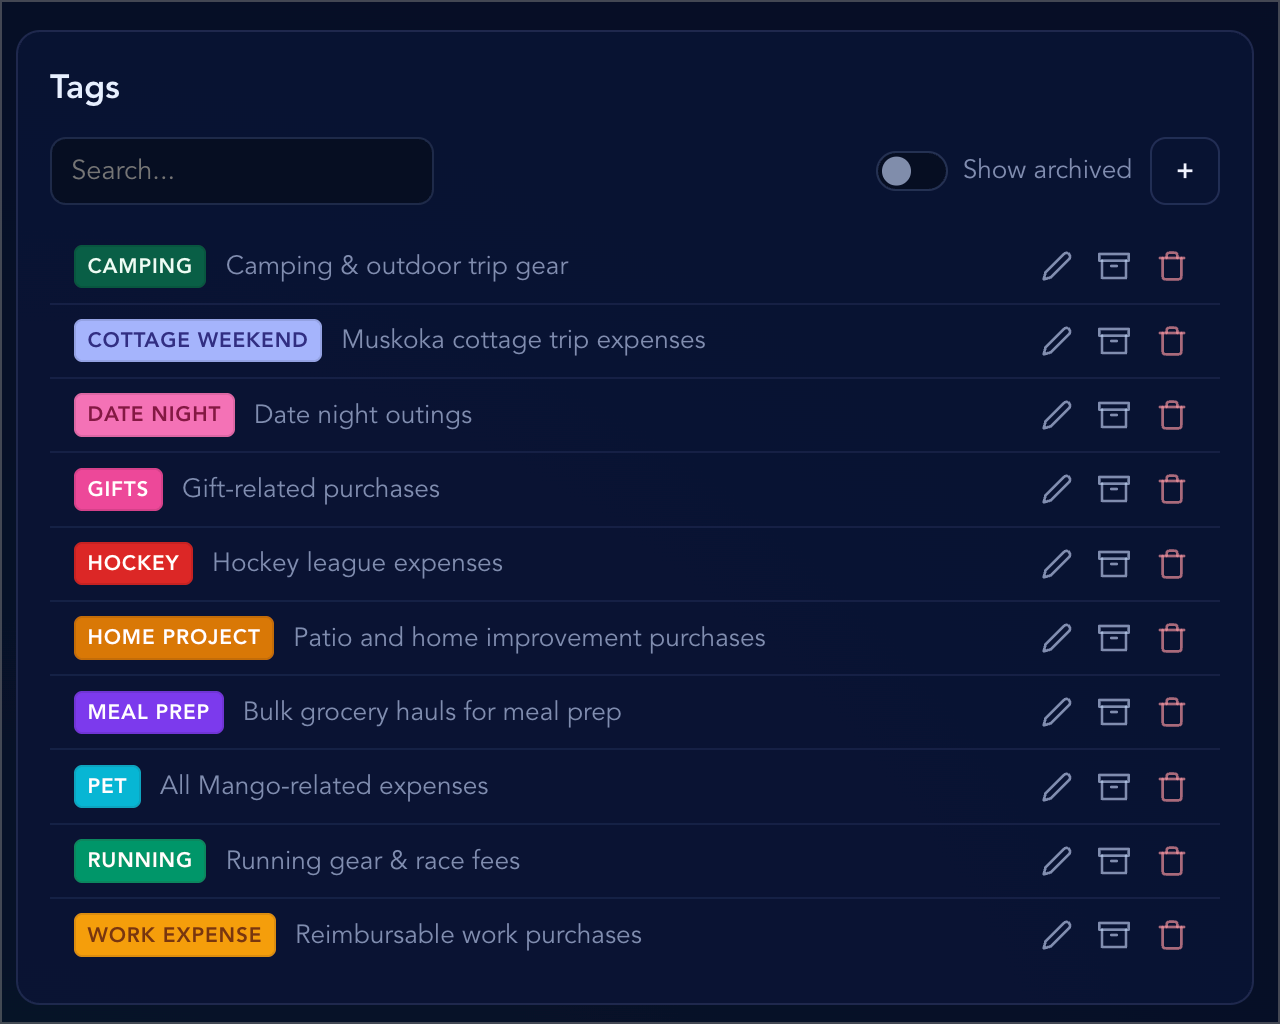Delete the HOME PROJECT tag
Image resolution: width=1280 pixels, height=1024 pixels.
coord(1171,638)
